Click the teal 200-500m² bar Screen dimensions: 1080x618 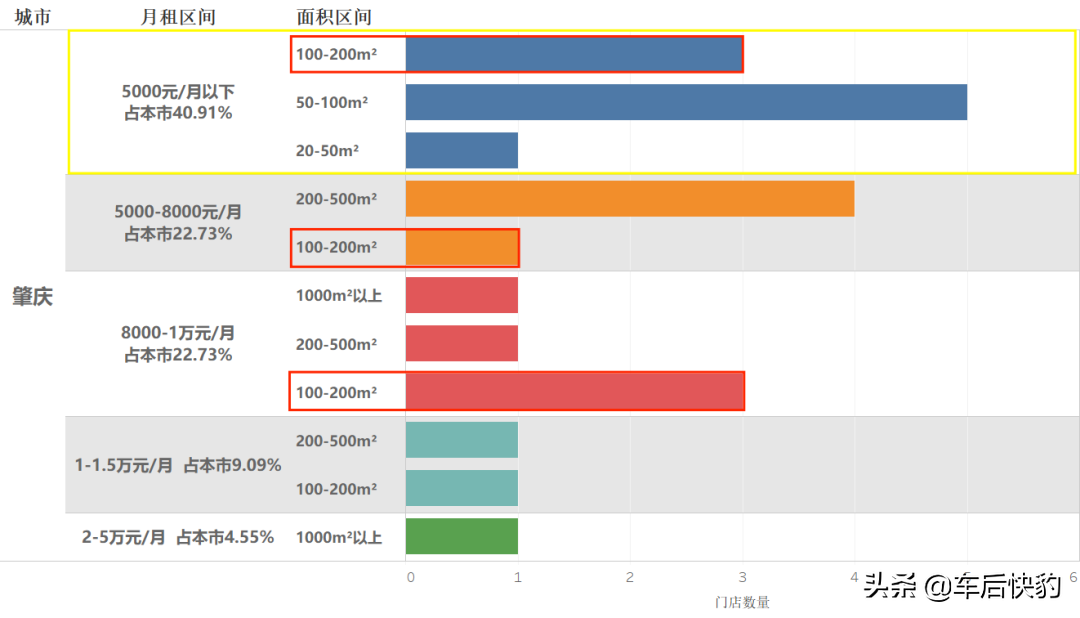pos(461,440)
